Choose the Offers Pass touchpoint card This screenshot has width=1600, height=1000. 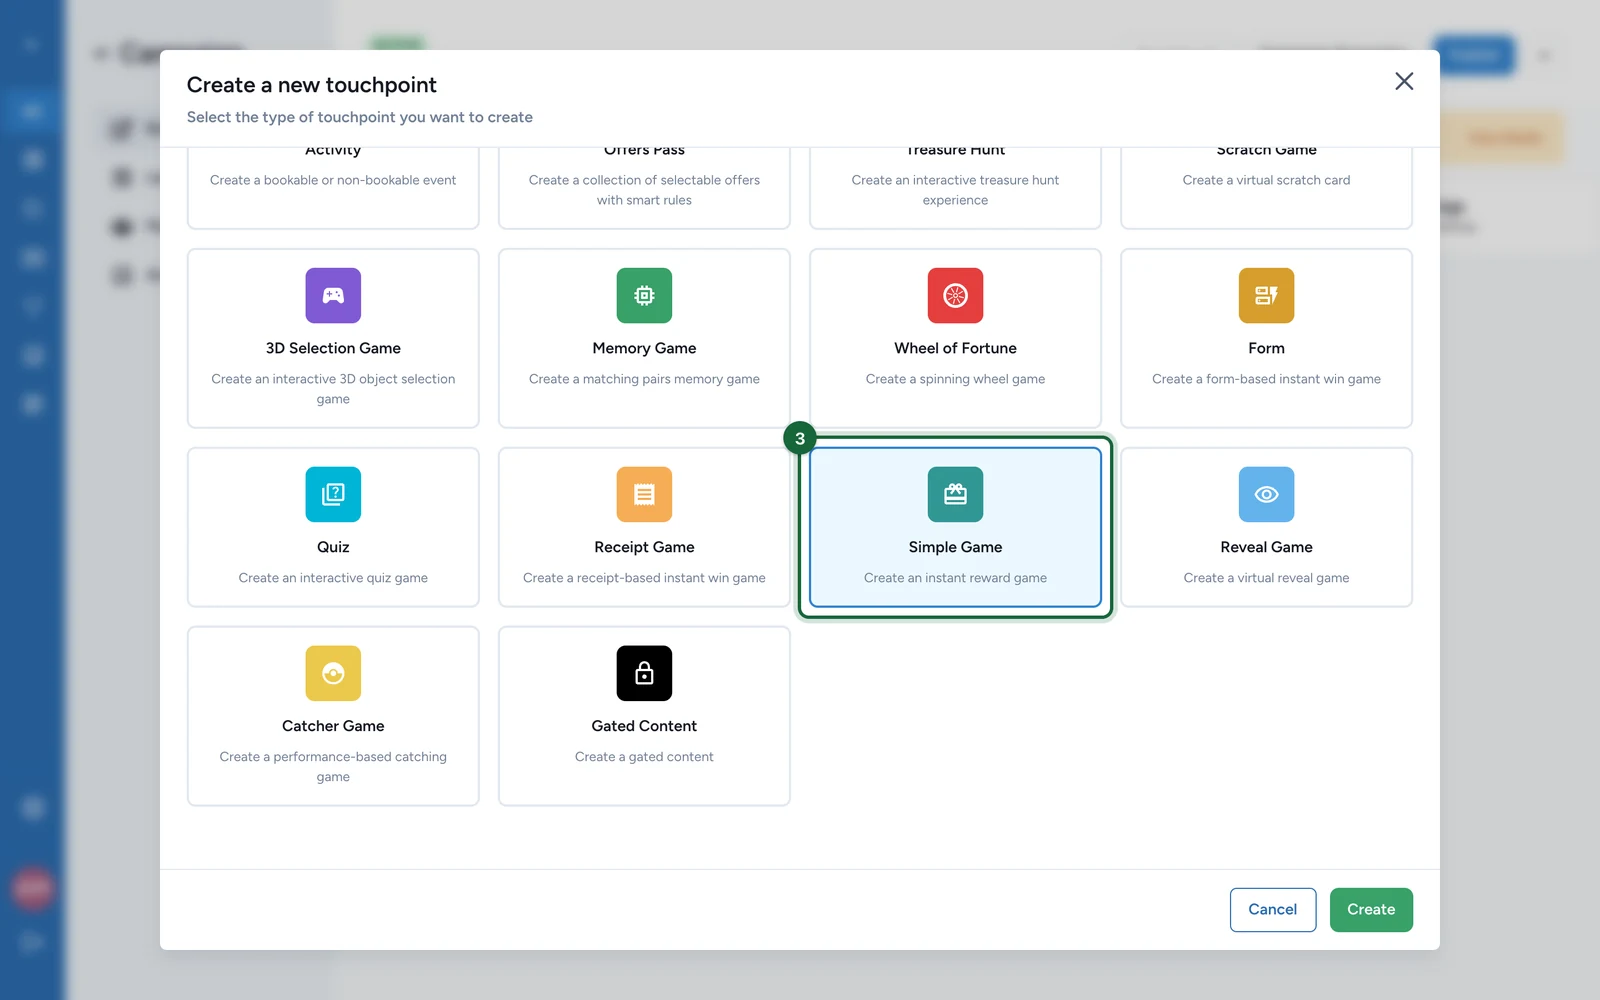point(644,188)
